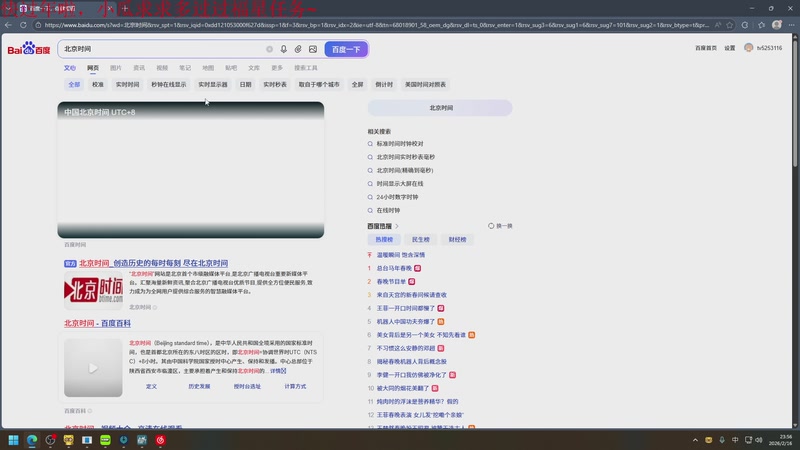Switch to the 地图 tab

208,68
